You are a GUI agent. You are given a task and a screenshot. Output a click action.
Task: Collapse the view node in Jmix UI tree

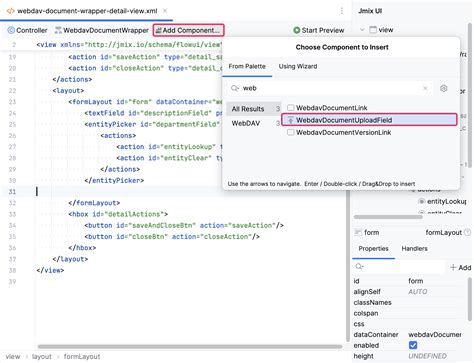click(x=362, y=30)
